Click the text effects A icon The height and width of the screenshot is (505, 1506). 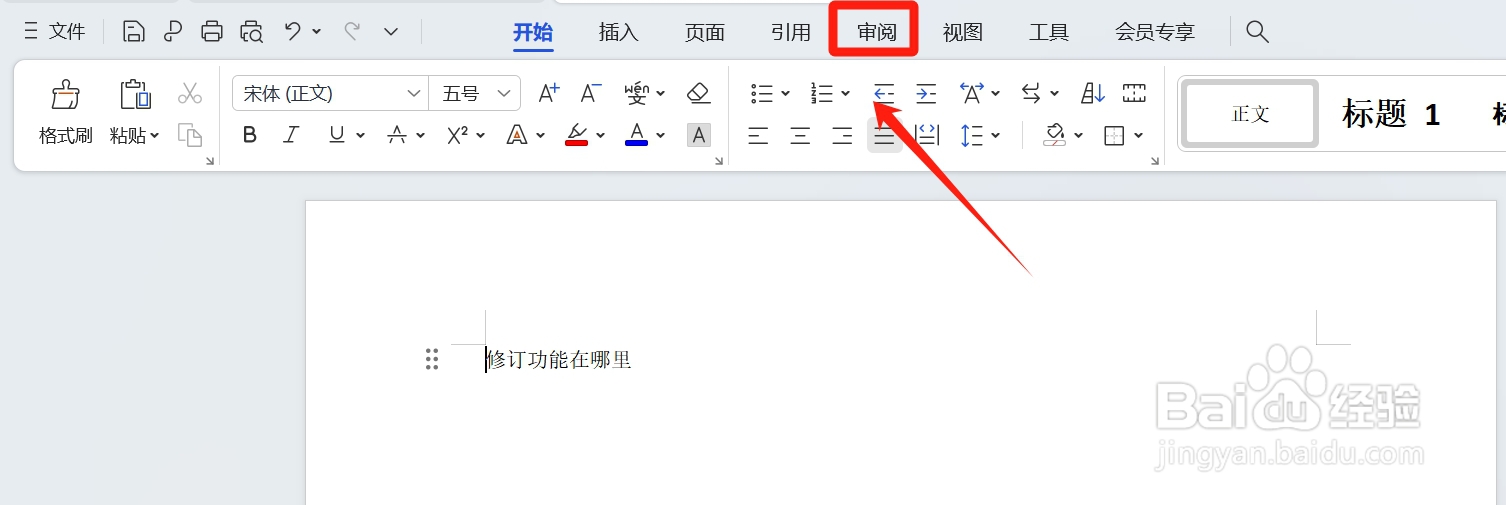click(517, 135)
